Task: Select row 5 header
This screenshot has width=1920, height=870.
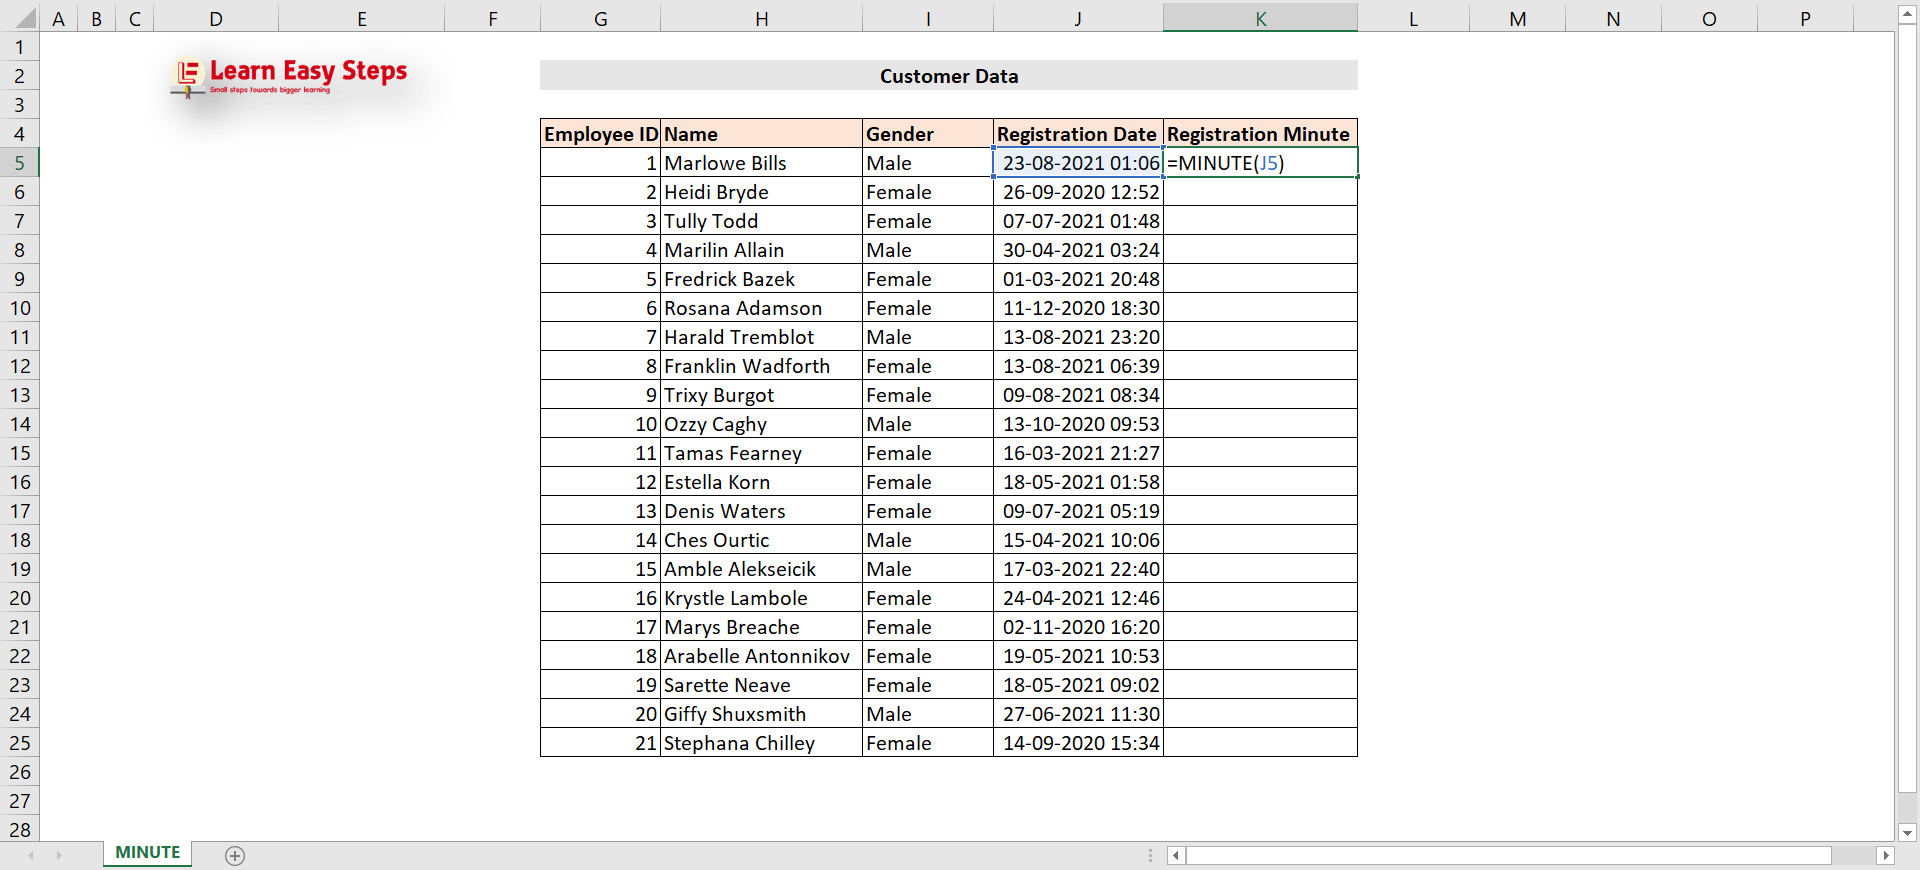Action: coord(20,163)
